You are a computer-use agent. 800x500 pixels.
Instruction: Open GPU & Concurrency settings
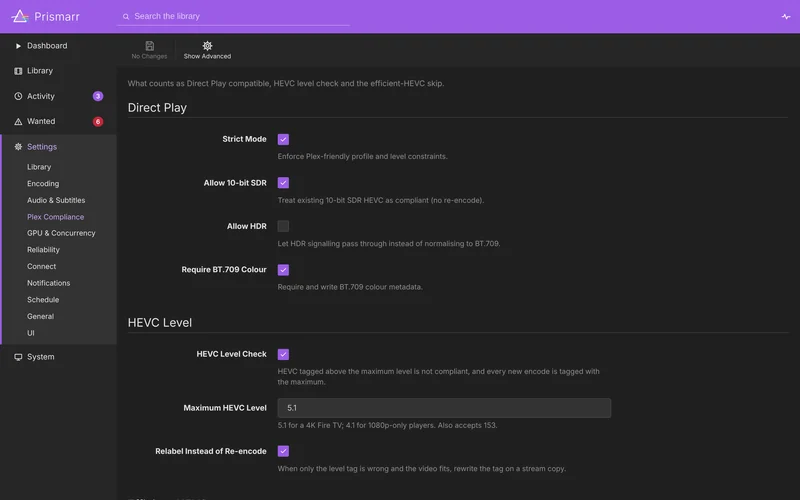coord(61,233)
